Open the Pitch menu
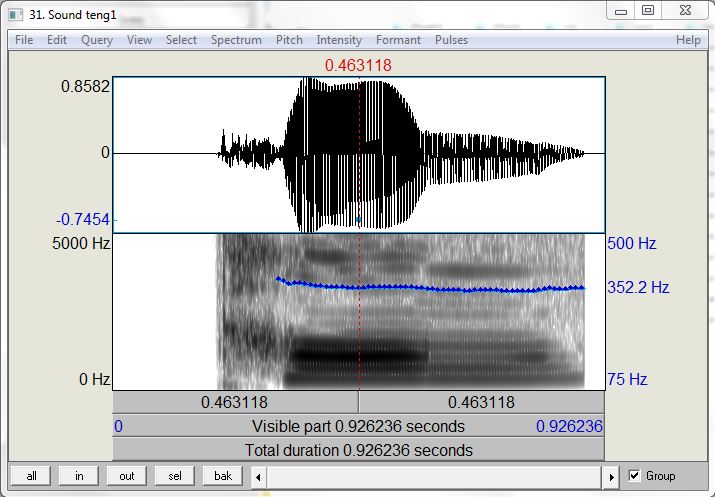The image size is (715, 497). coord(289,40)
